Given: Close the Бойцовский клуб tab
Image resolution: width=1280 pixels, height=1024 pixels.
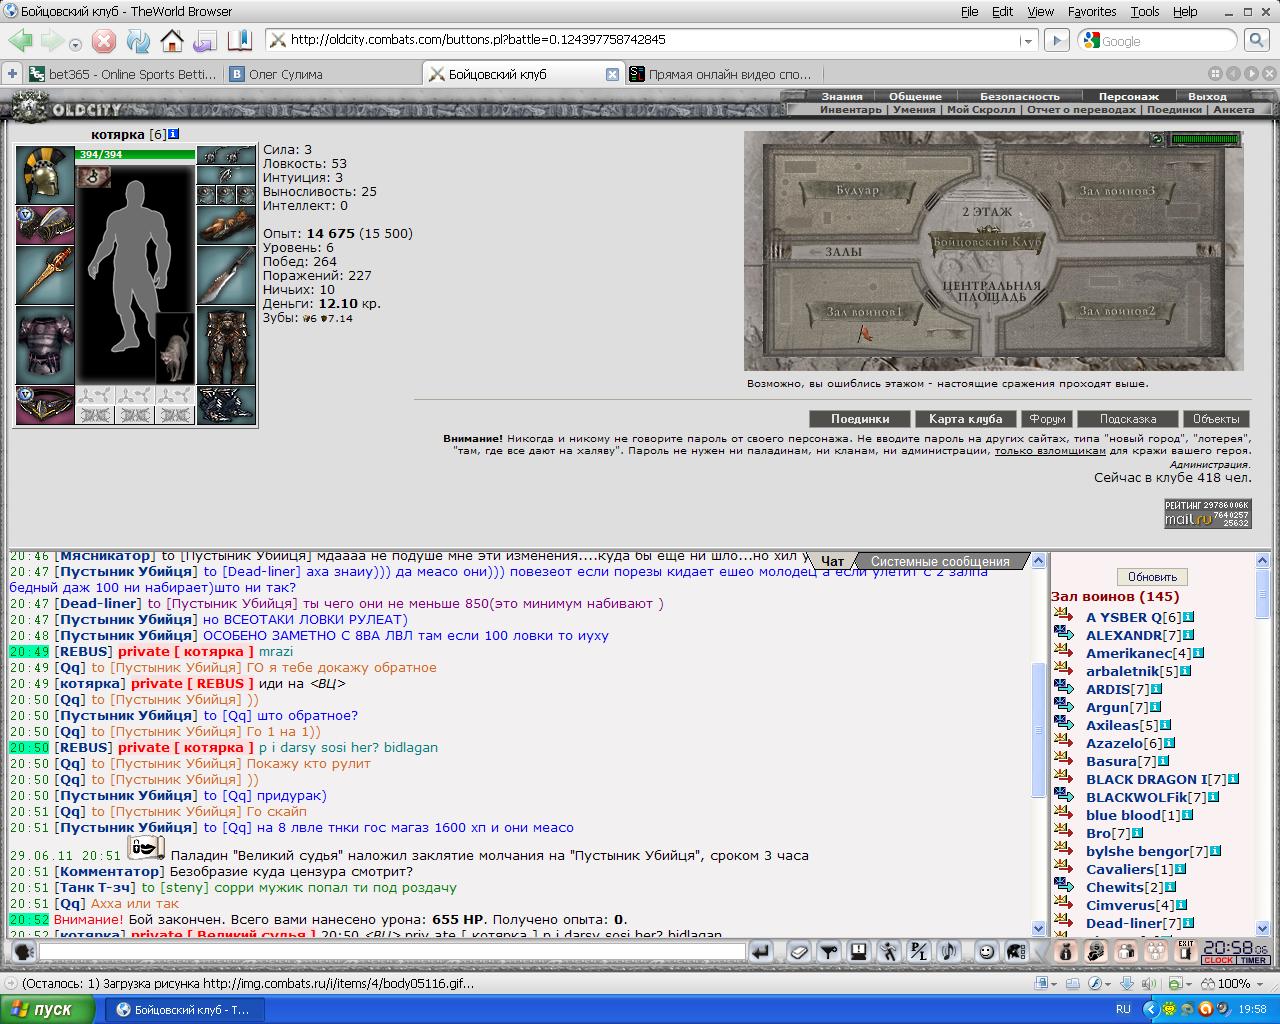Looking at the screenshot, I should click(613, 74).
